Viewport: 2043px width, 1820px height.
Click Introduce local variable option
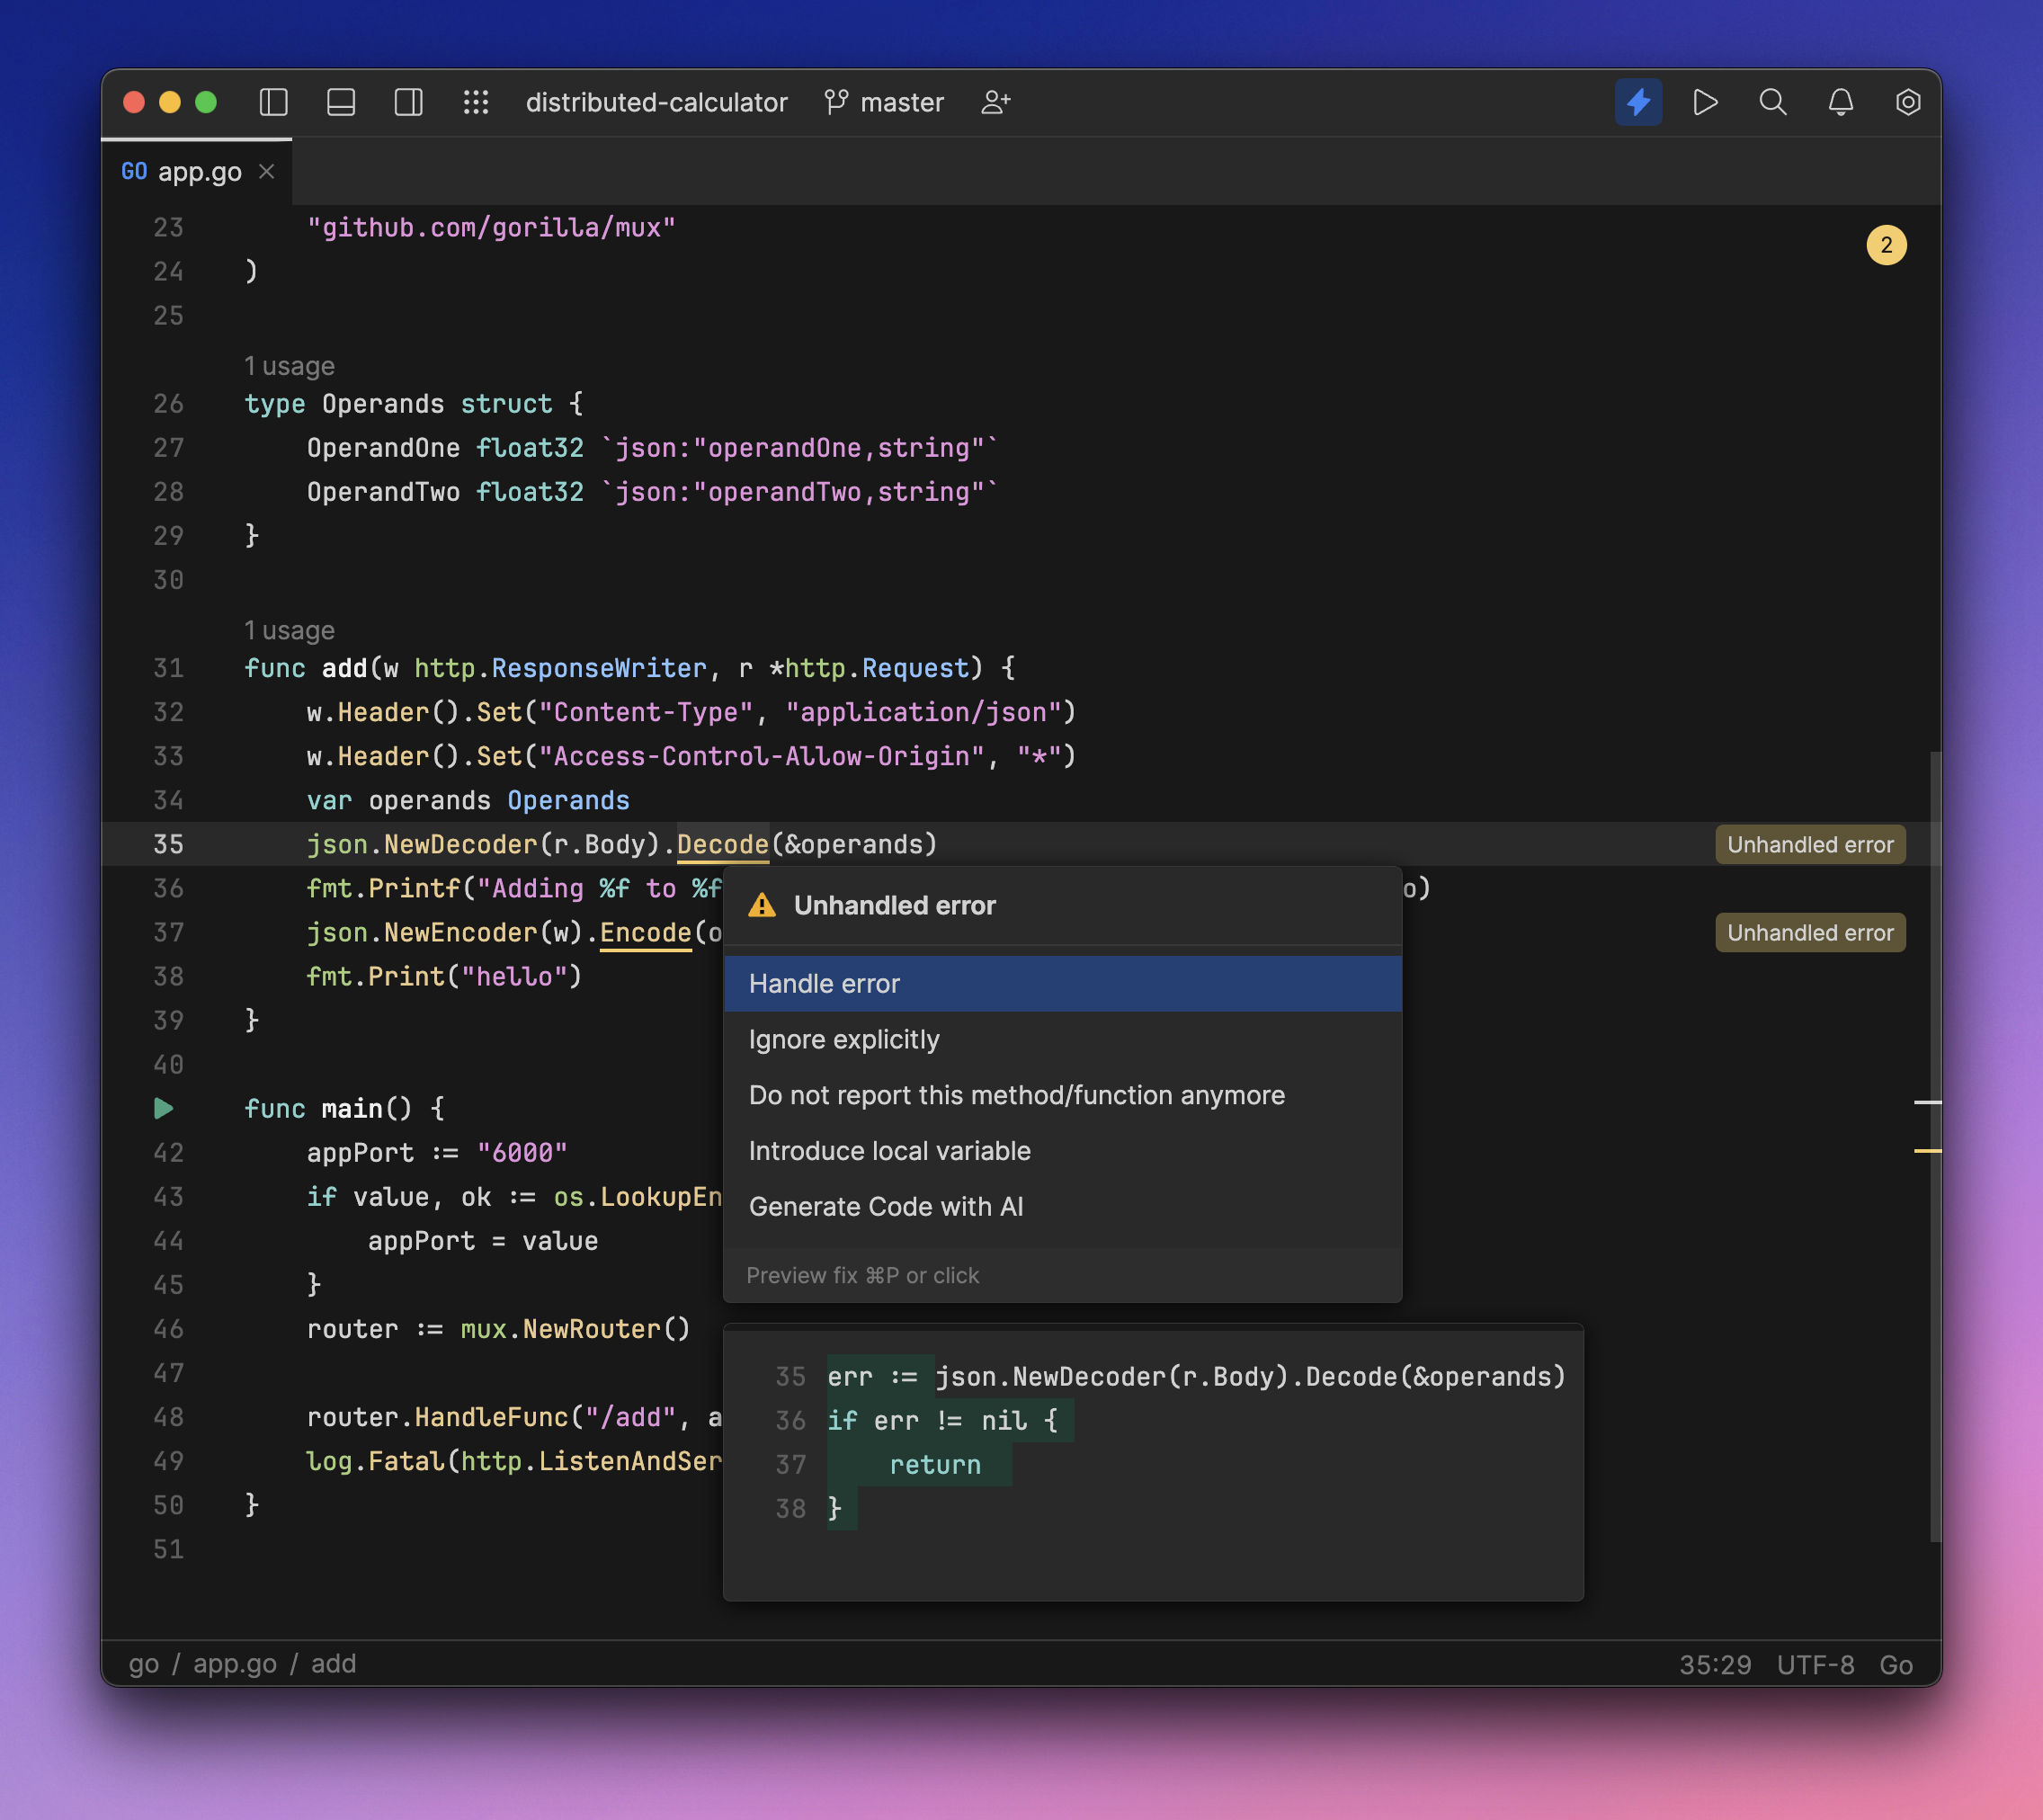click(889, 1151)
